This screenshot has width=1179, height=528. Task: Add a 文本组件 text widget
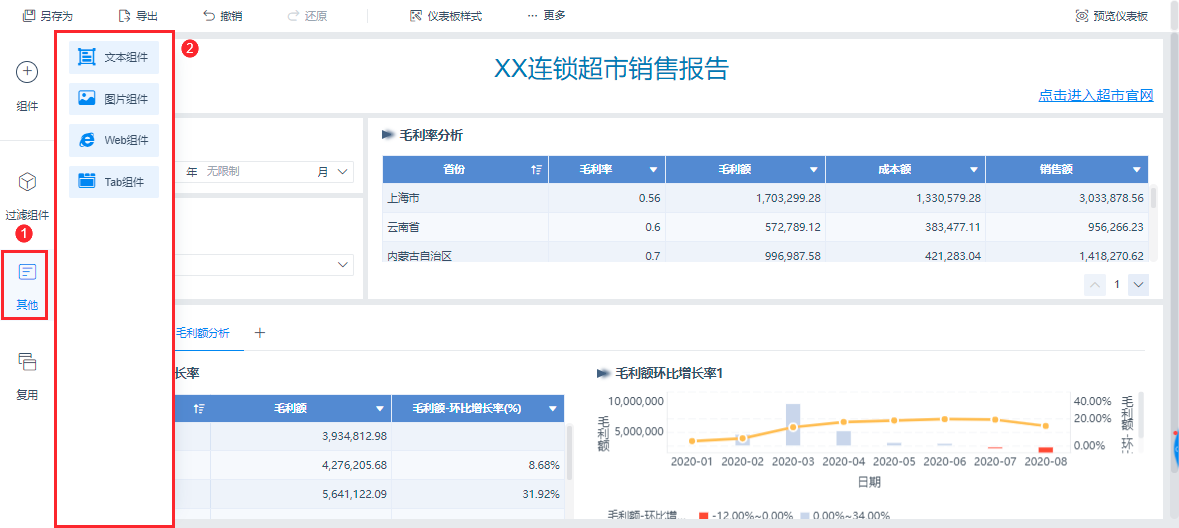(x=114, y=57)
